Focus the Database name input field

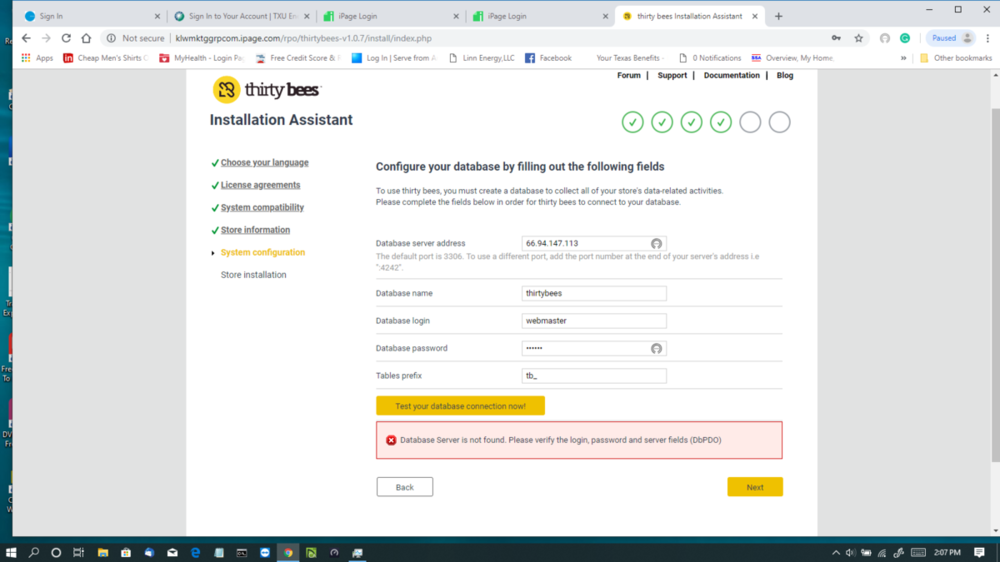[x=594, y=294]
